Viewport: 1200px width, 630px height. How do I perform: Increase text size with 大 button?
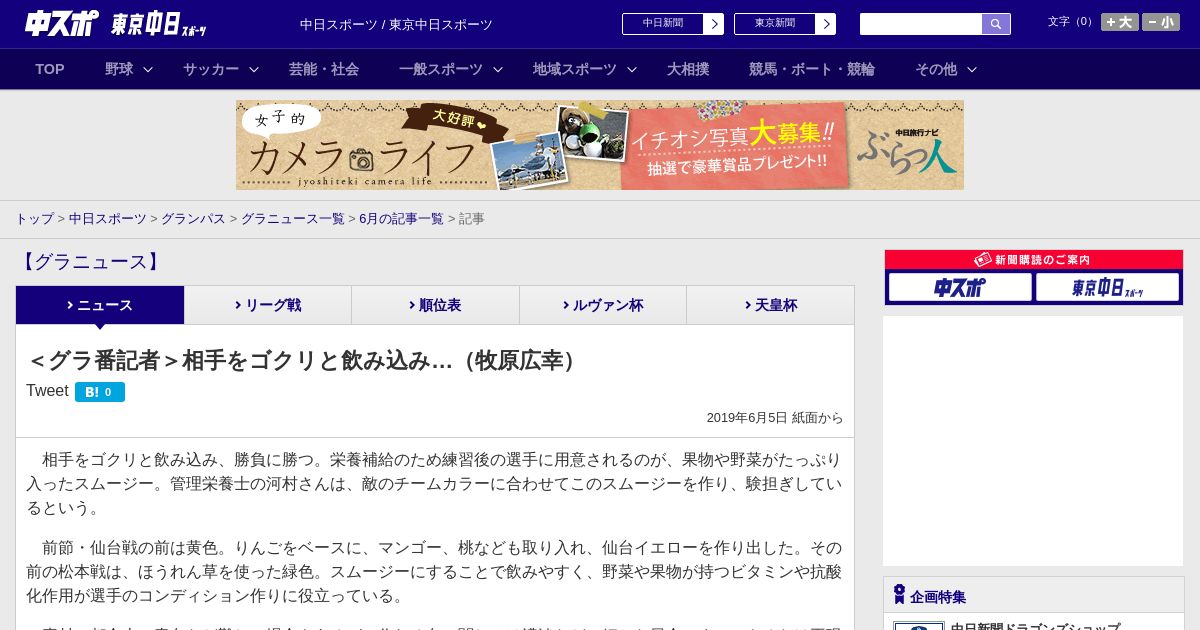1119,22
